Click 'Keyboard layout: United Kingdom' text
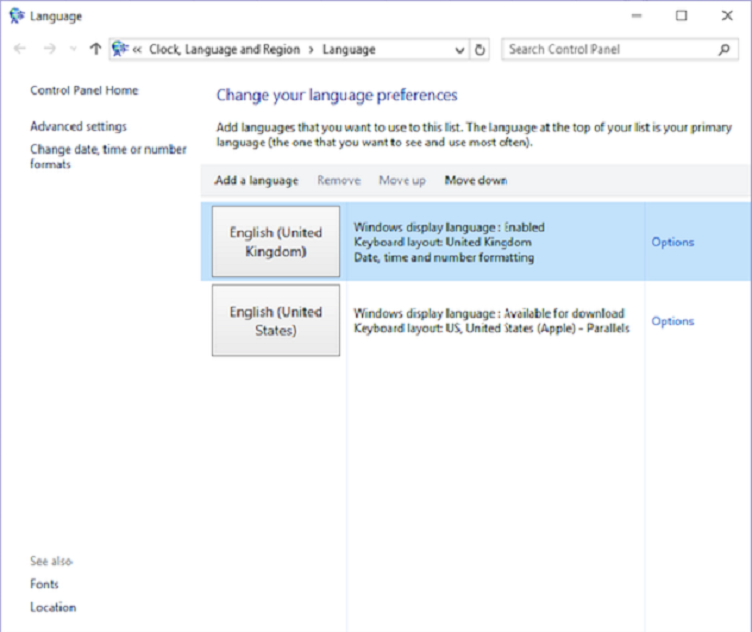This screenshot has width=752, height=632. point(443,242)
